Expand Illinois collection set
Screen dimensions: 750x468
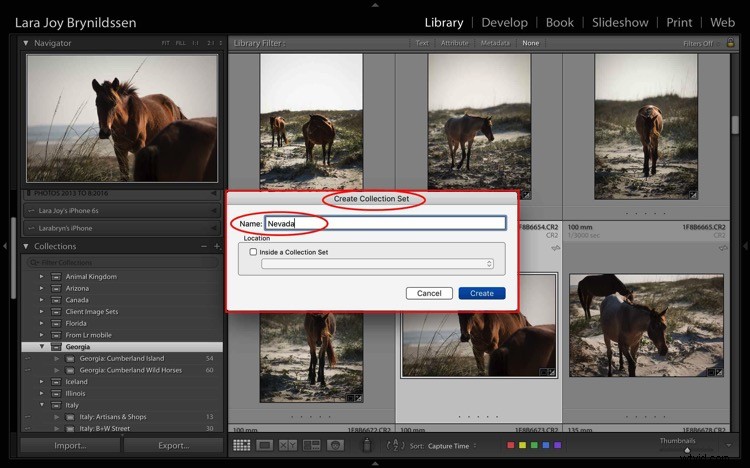[x=42, y=393]
